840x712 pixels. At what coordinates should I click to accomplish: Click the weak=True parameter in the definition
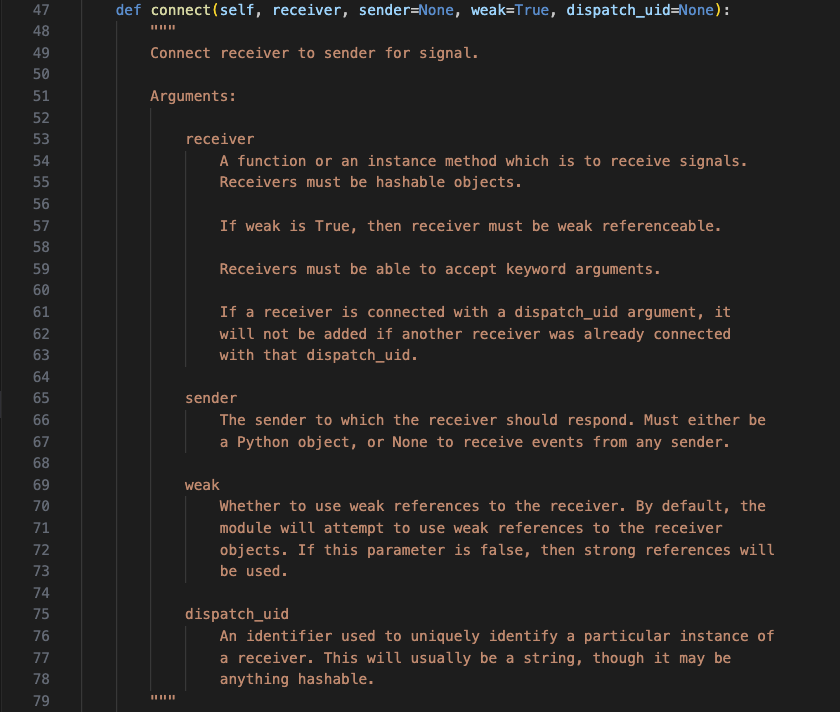point(510,10)
